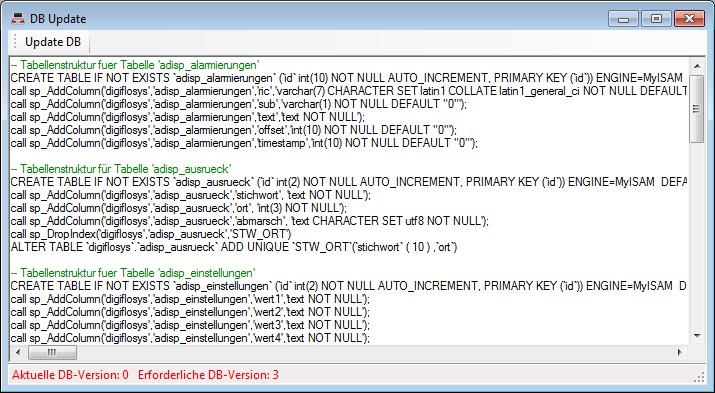Image resolution: width=715 pixels, height=393 pixels.
Task: Click the DB Update window title icon
Action: coord(18,19)
